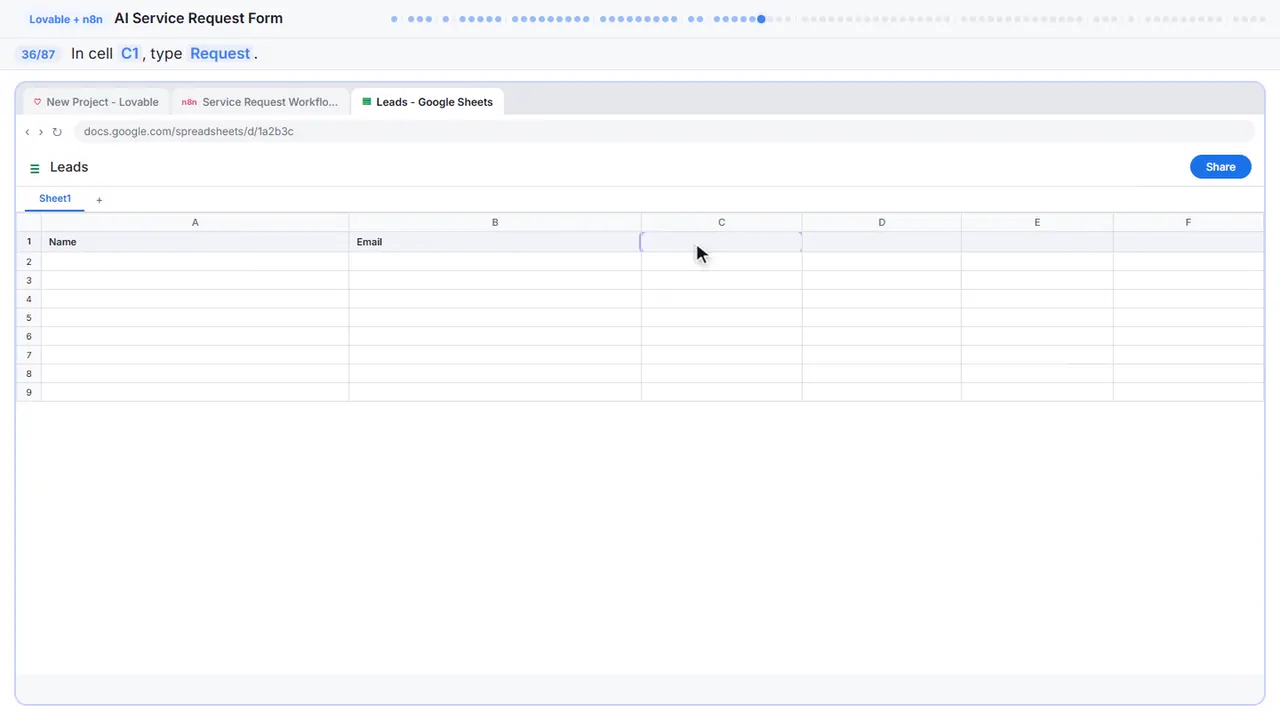This screenshot has width=1280, height=720.
Task: Switch to the New Project - Lovable tab
Action: [96, 102]
